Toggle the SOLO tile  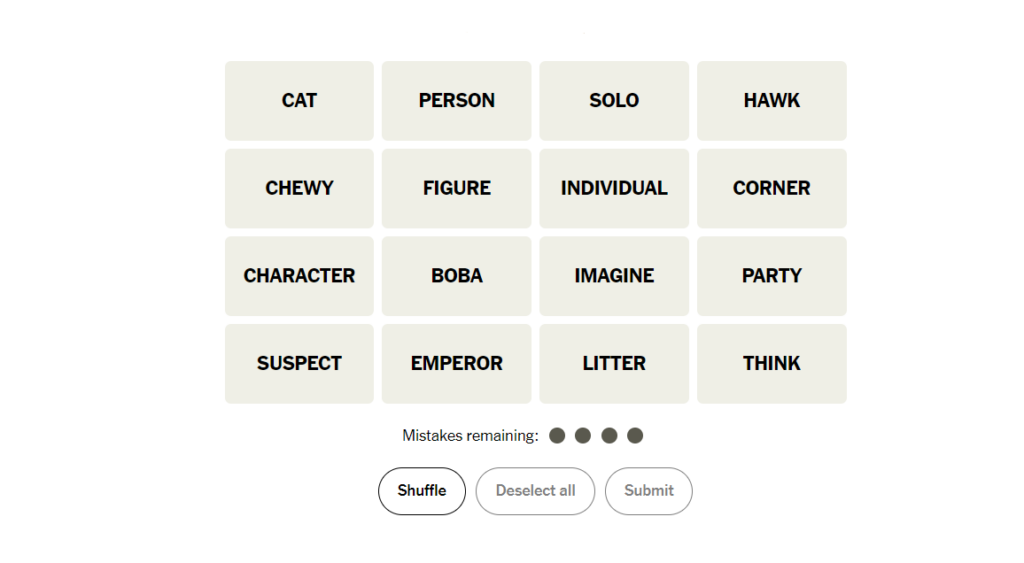(614, 100)
